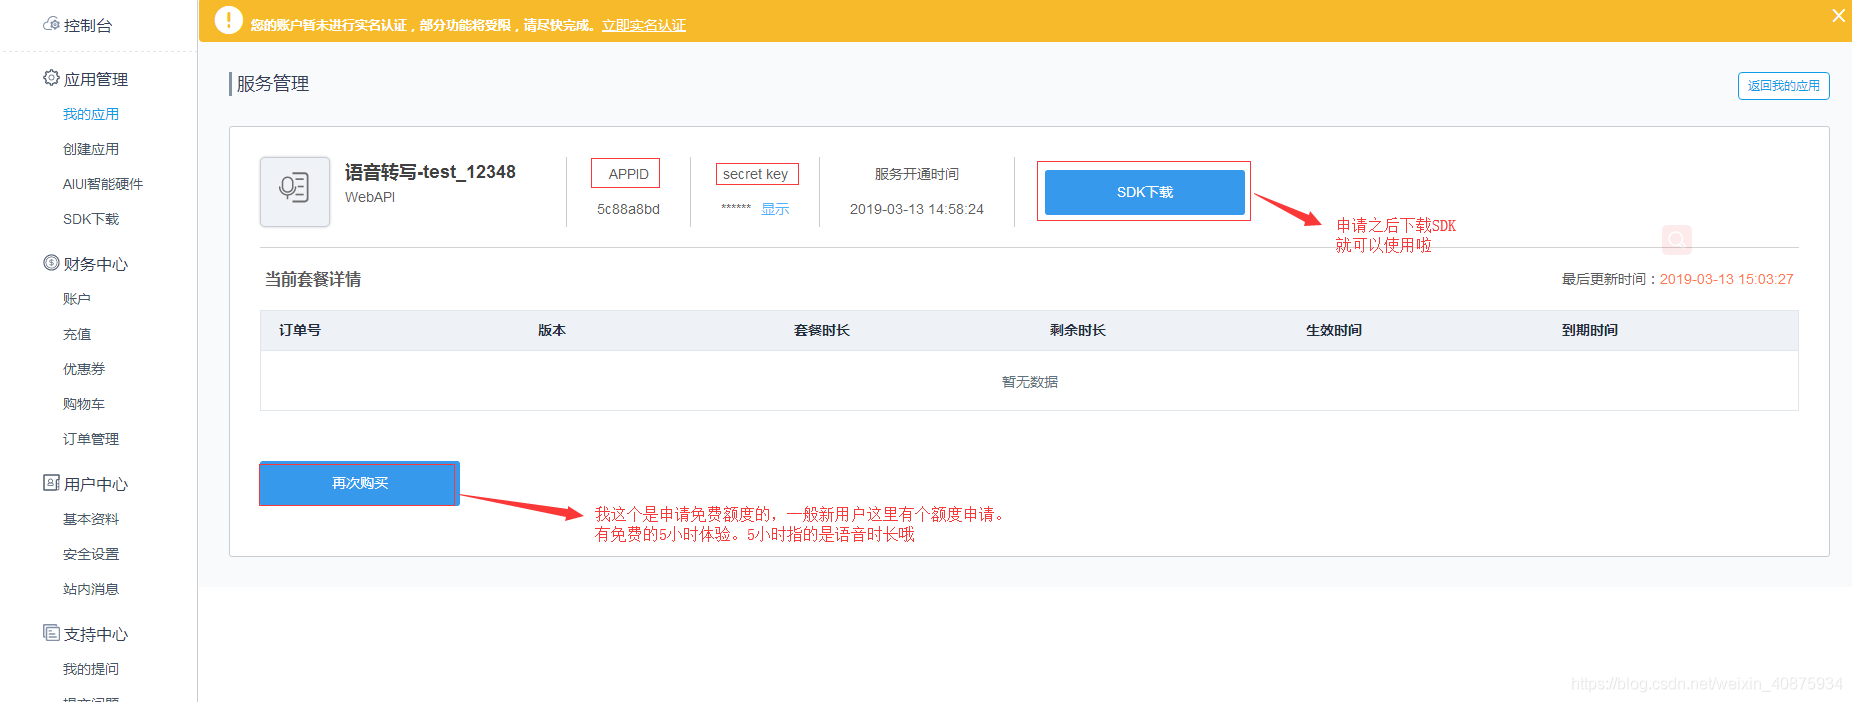
Task: Click the 当前套餐详情 heading
Action: [x=313, y=279]
